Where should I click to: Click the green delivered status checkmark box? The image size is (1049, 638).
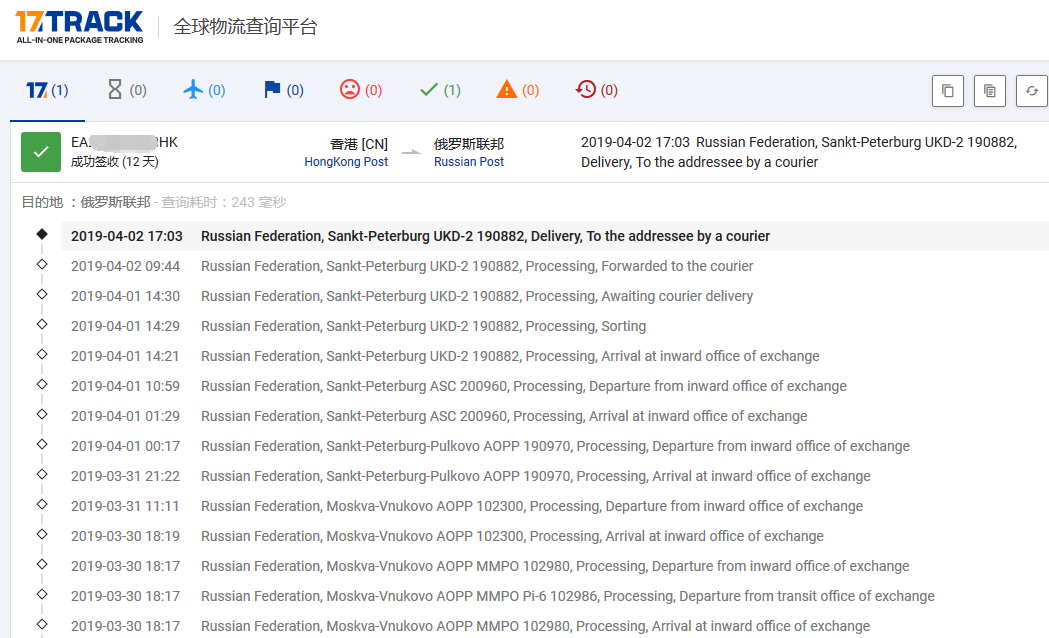click(41, 152)
